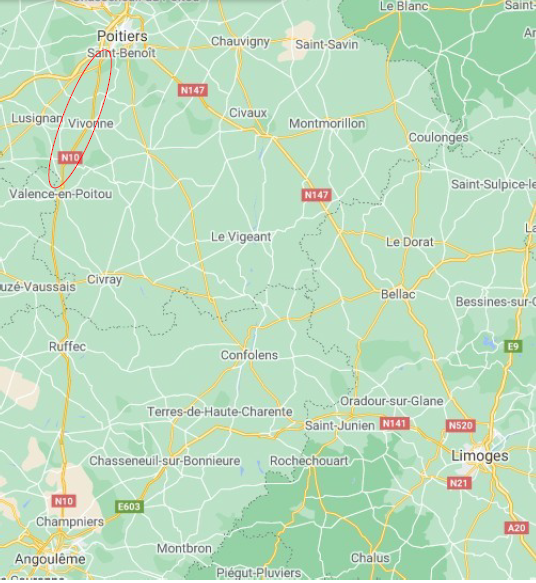Screen dimensions: 536x583
Task: Select the Montmorillon town label
Action: [327, 123]
